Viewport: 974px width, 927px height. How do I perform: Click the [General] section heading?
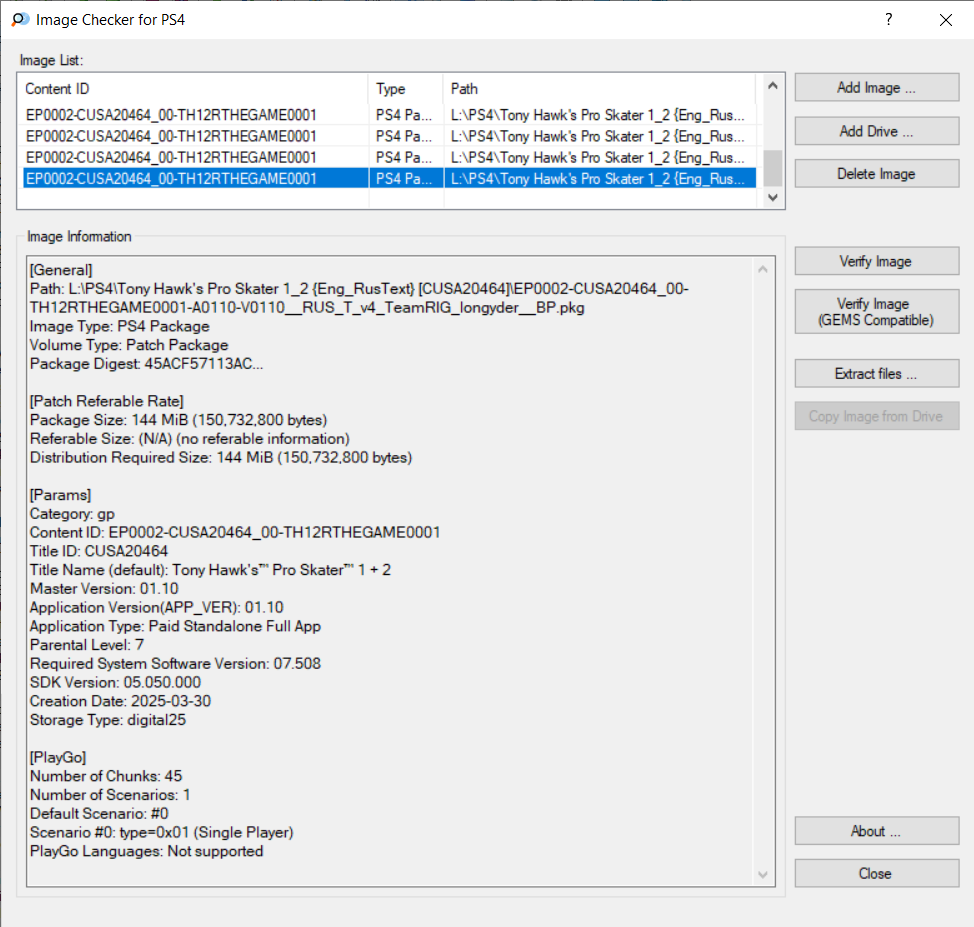[61, 270]
